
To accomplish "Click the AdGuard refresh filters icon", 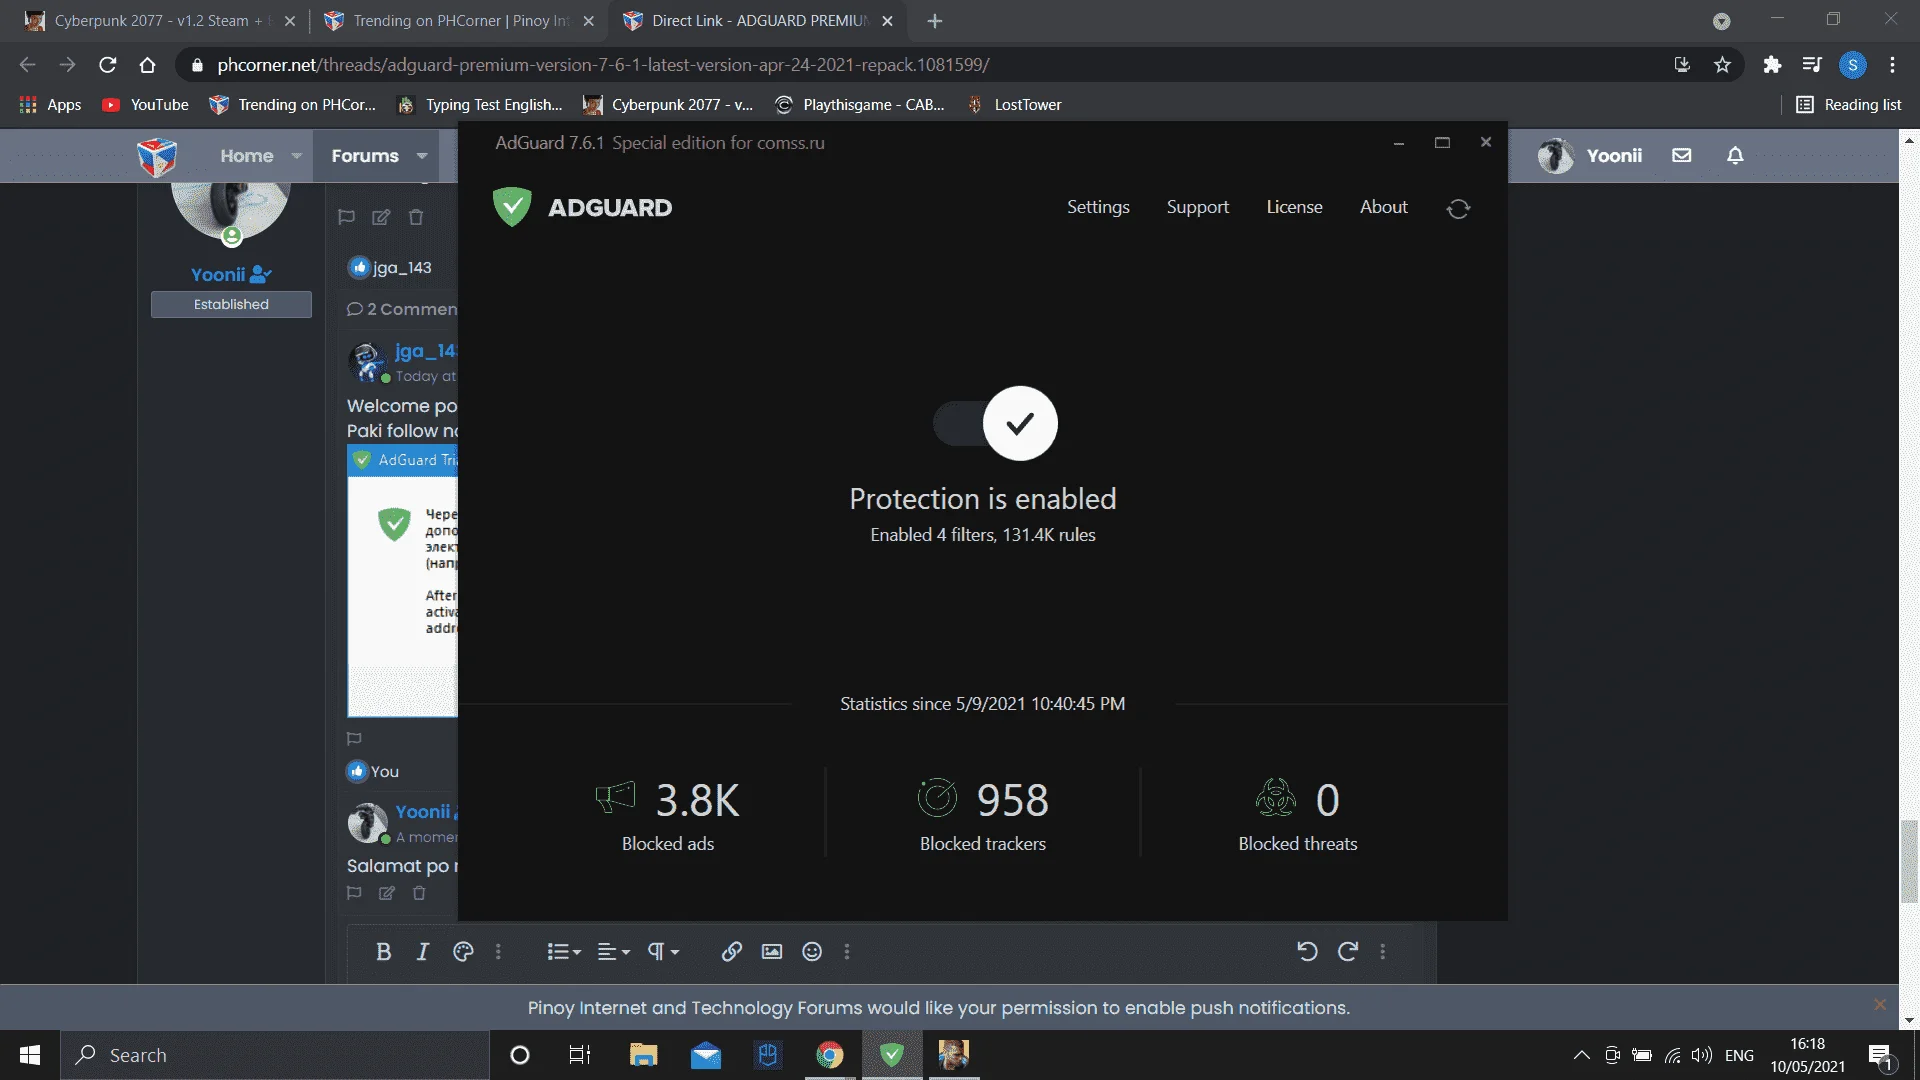I will pos(1458,208).
